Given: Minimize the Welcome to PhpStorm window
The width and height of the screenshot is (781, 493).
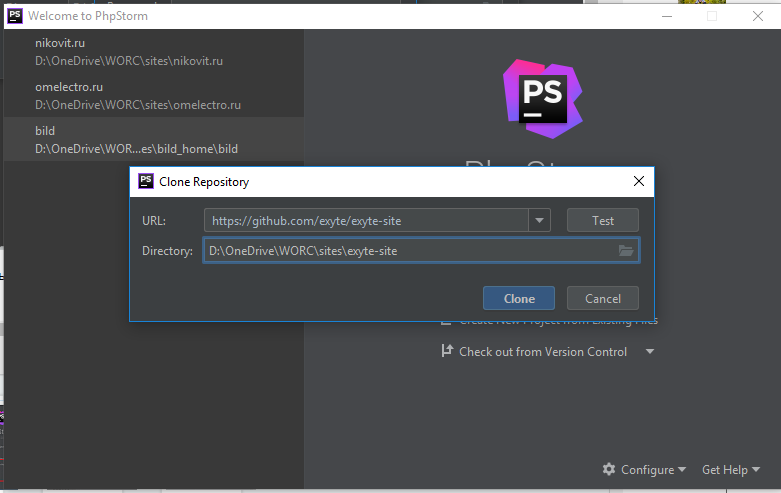Looking at the screenshot, I should [x=667, y=16].
